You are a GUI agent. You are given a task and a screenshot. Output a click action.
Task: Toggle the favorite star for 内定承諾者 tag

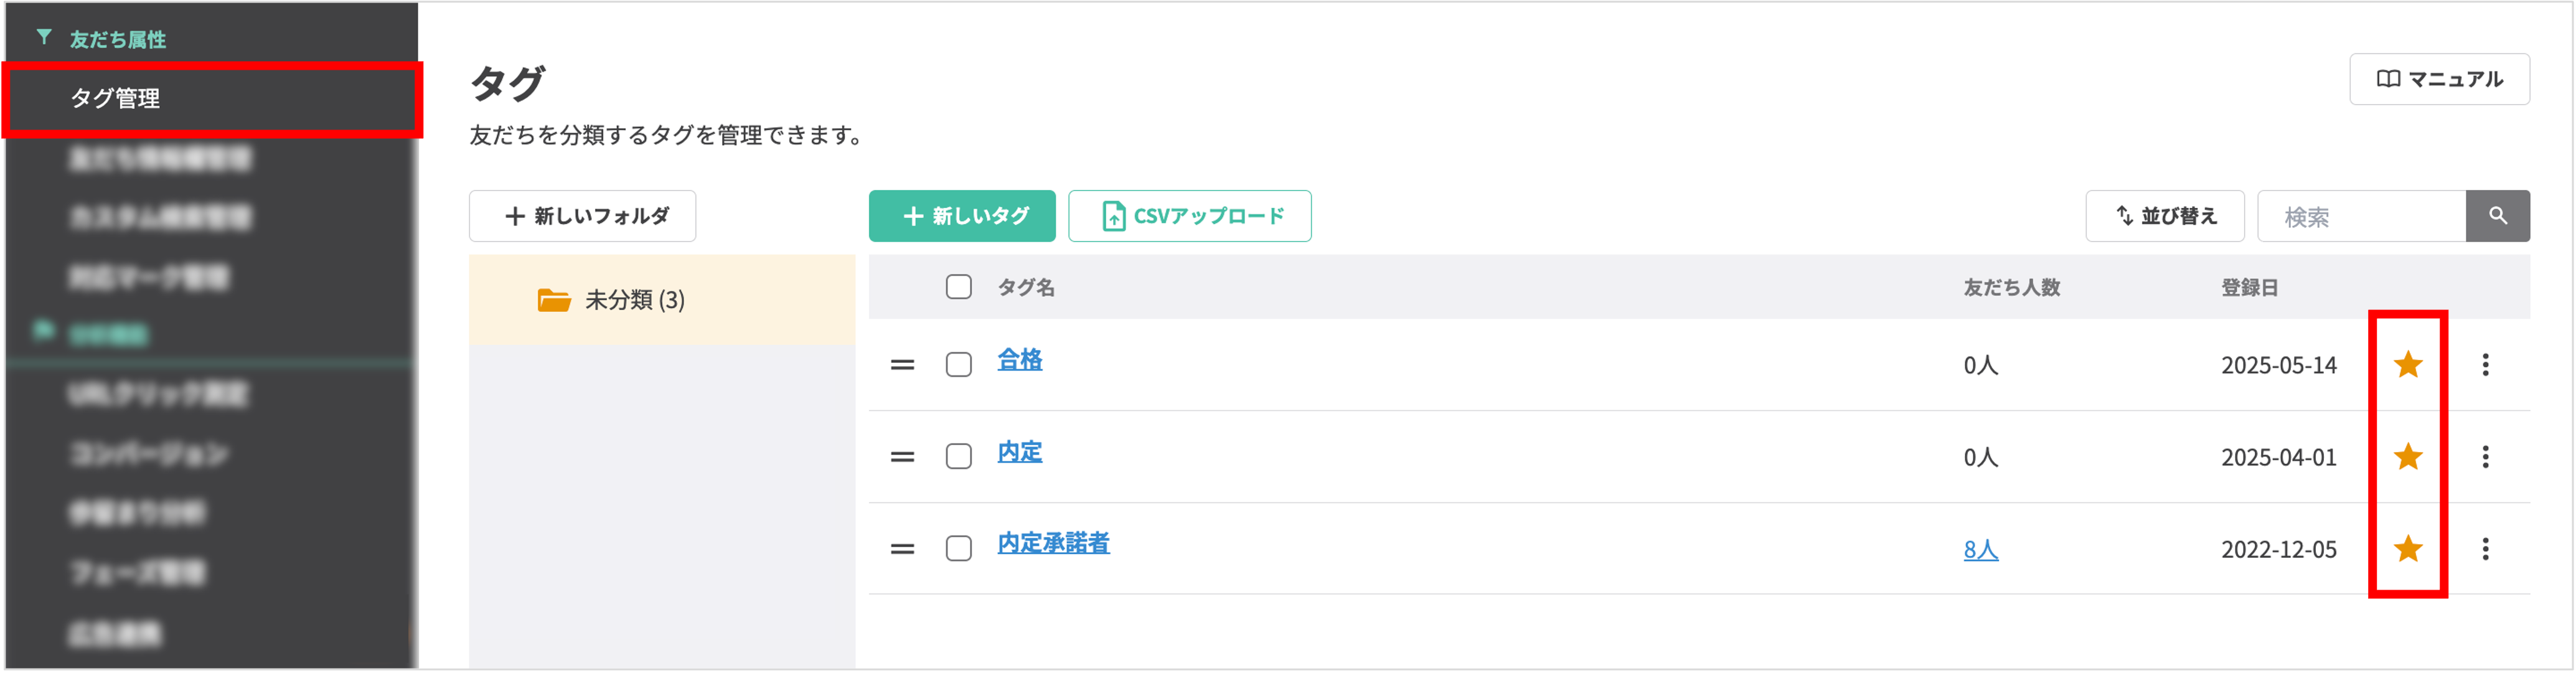[2408, 549]
